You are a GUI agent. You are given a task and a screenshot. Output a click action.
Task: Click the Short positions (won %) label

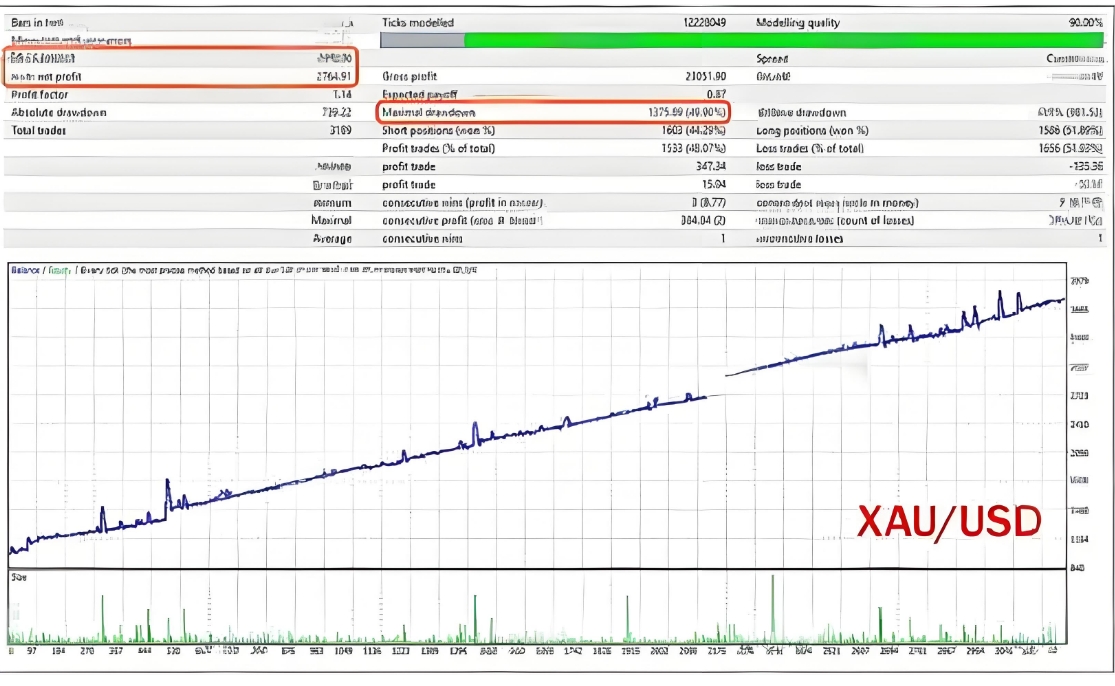pyautogui.click(x=440, y=130)
